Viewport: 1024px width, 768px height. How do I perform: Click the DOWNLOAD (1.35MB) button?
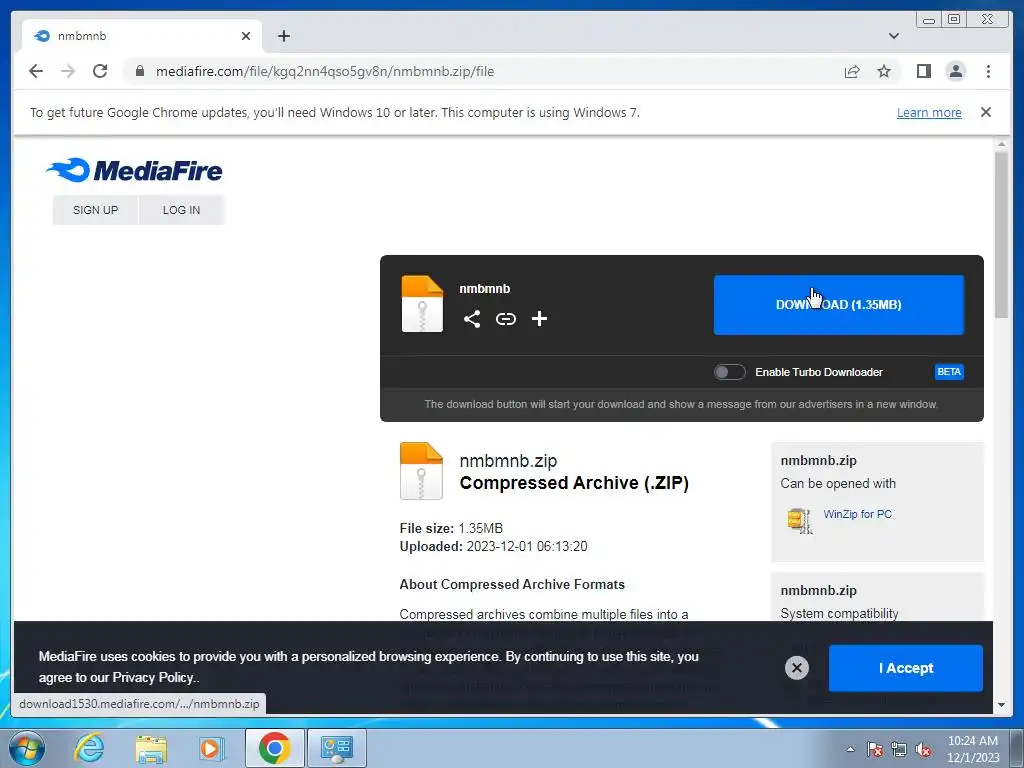click(839, 305)
